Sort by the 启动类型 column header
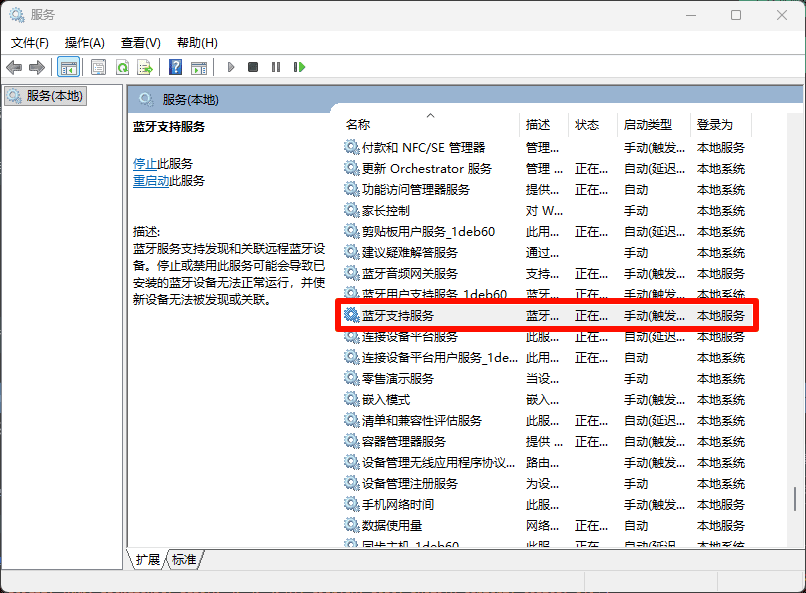 point(654,124)
